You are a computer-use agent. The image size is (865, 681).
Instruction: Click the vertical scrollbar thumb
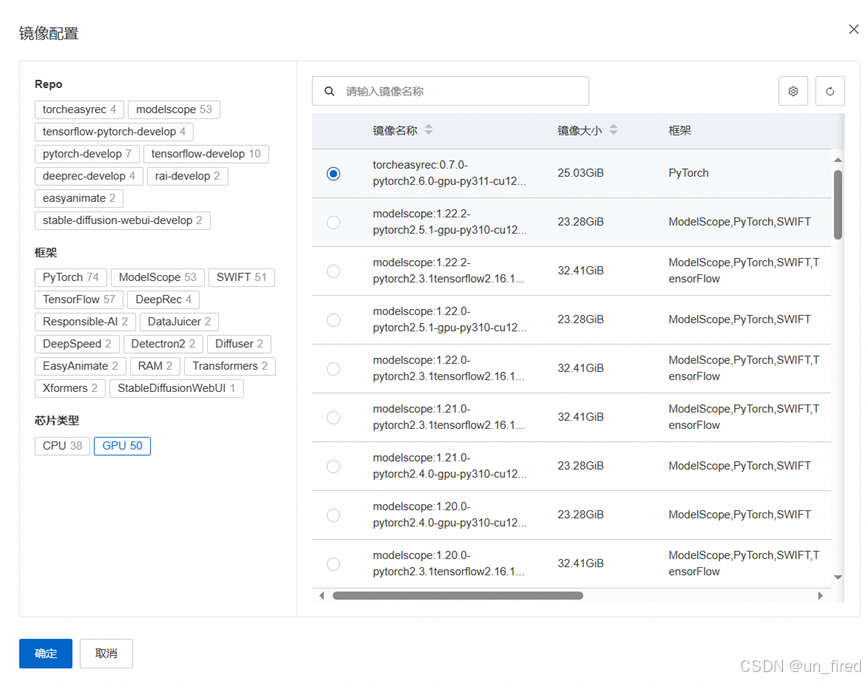(x=838, y=205)
